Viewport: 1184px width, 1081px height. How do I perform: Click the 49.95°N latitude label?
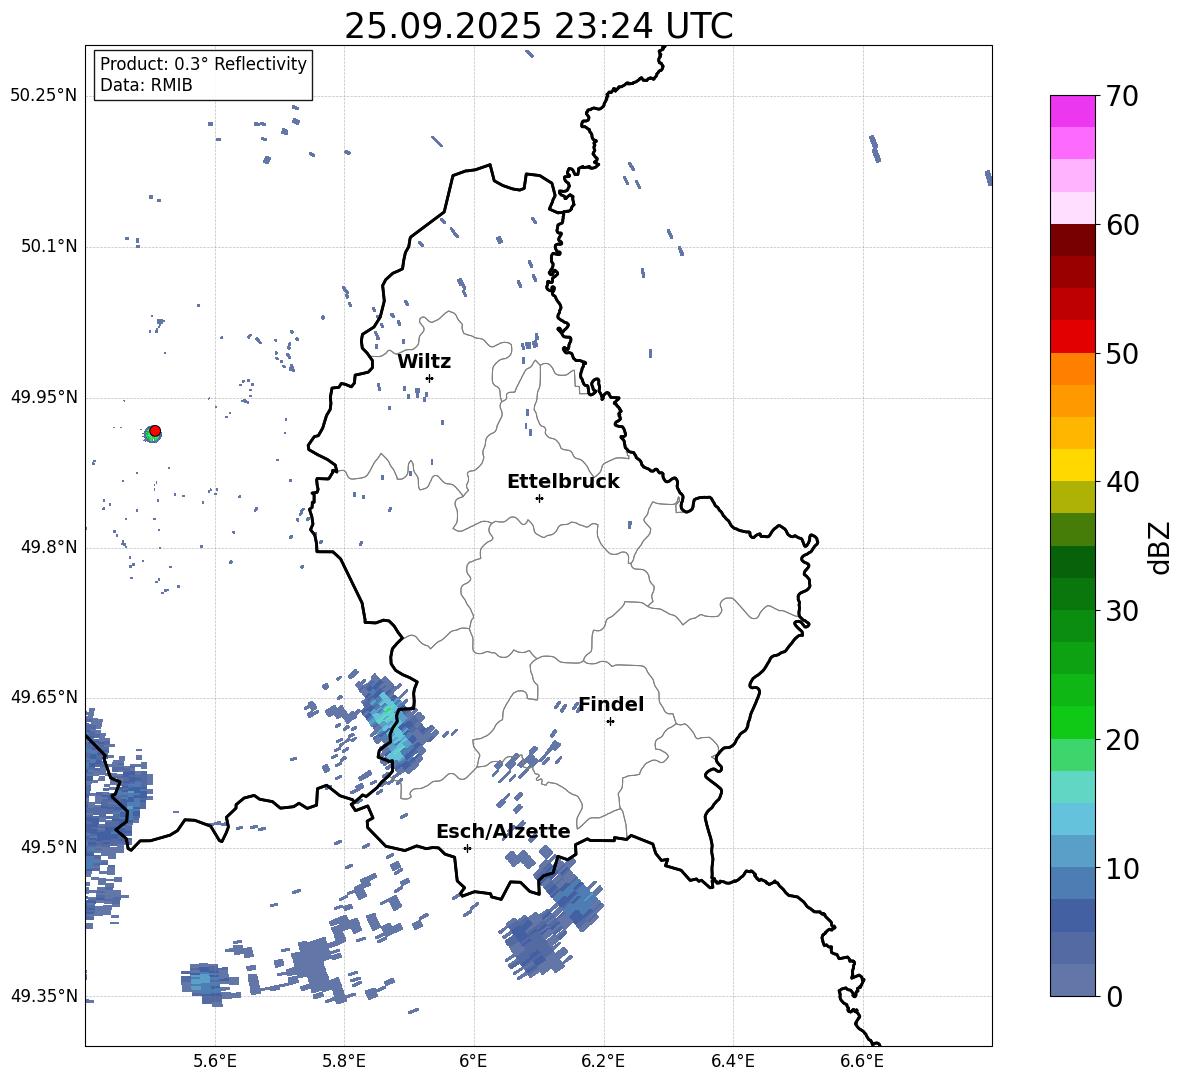click(44, 397)
